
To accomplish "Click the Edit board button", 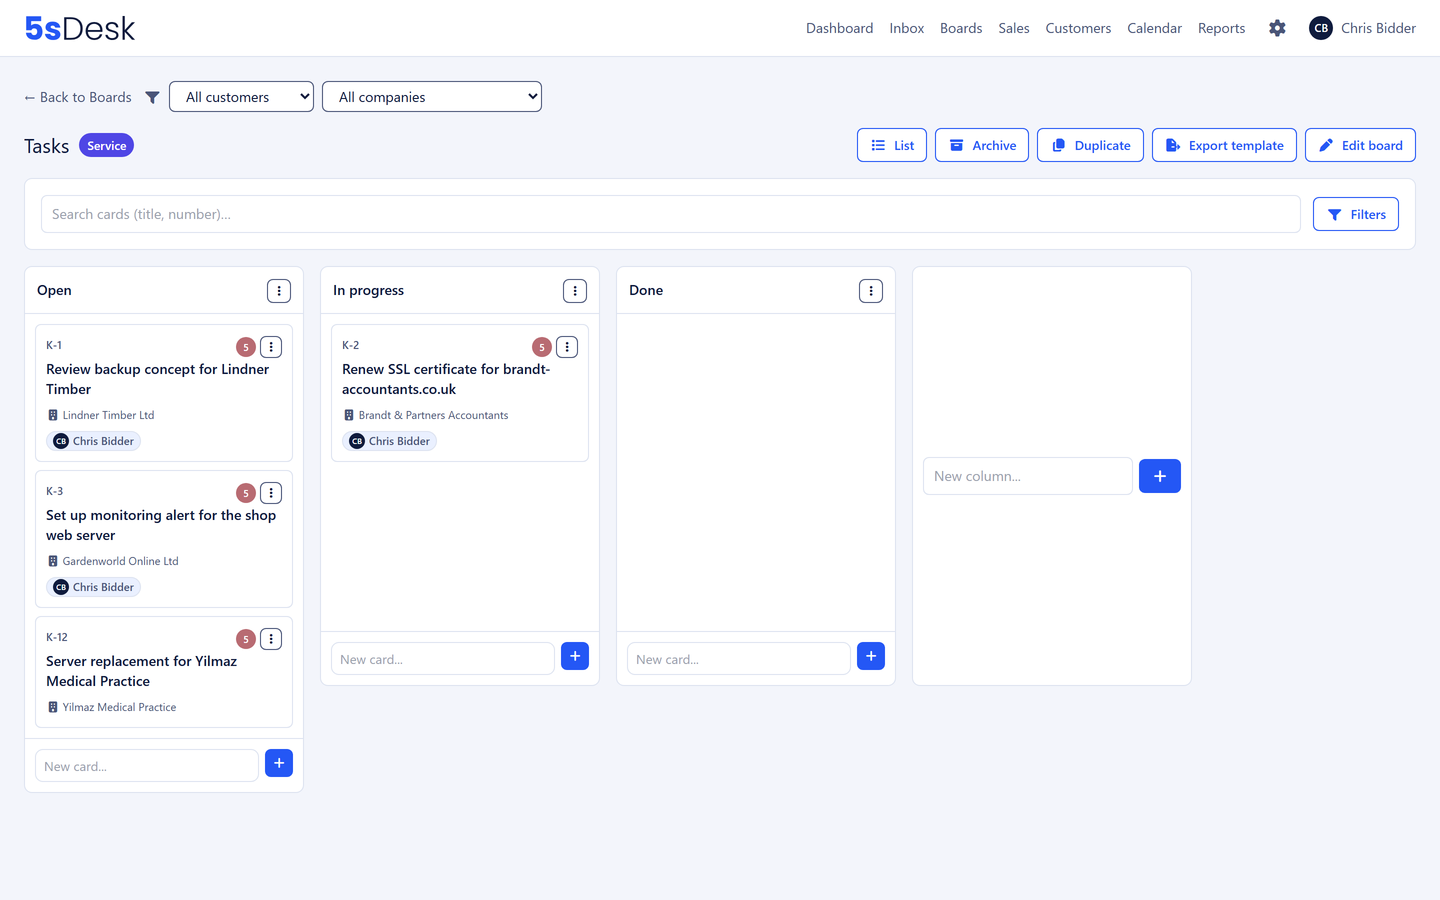I will click(x=1360, y=145).
